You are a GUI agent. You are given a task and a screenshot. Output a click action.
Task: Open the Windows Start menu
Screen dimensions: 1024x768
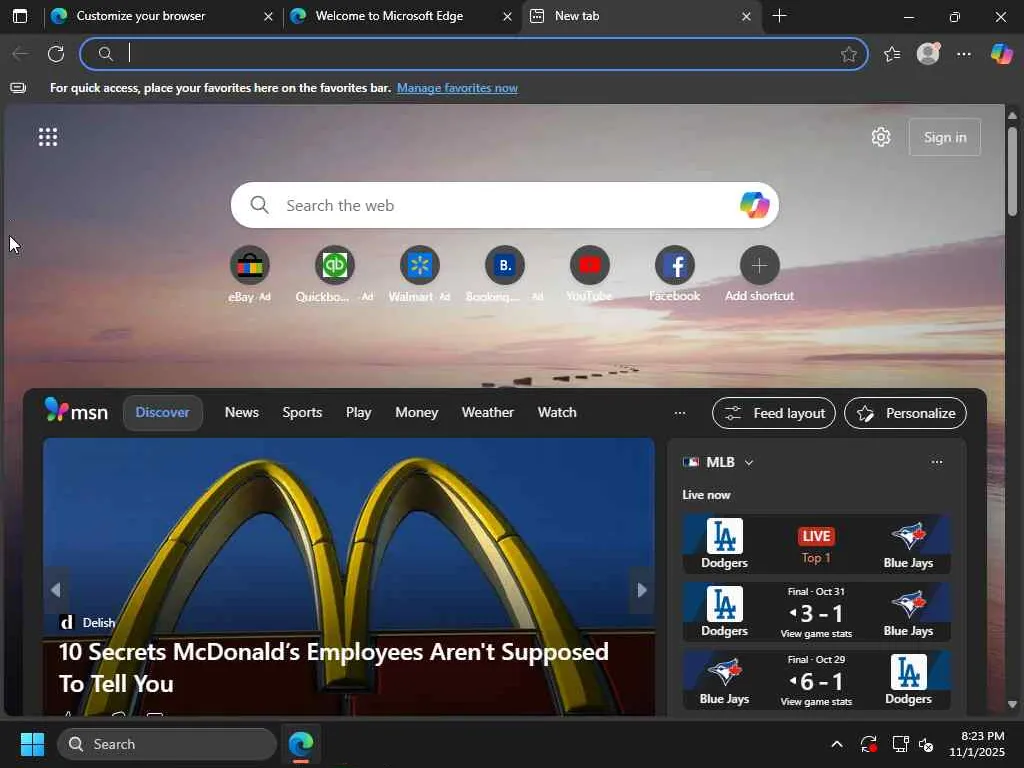[x=32, y=744]
